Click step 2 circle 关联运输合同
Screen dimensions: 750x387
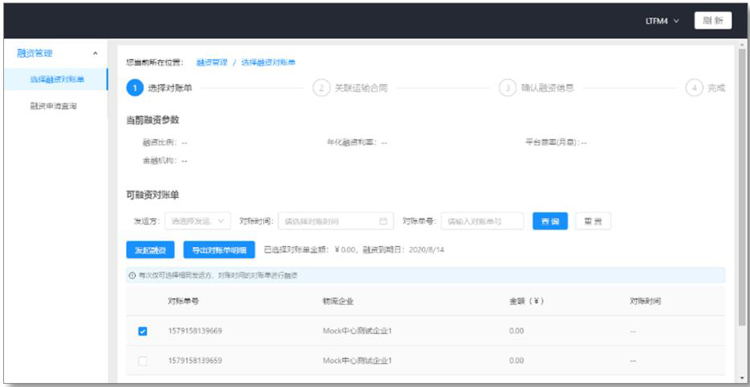pos(321,88)
